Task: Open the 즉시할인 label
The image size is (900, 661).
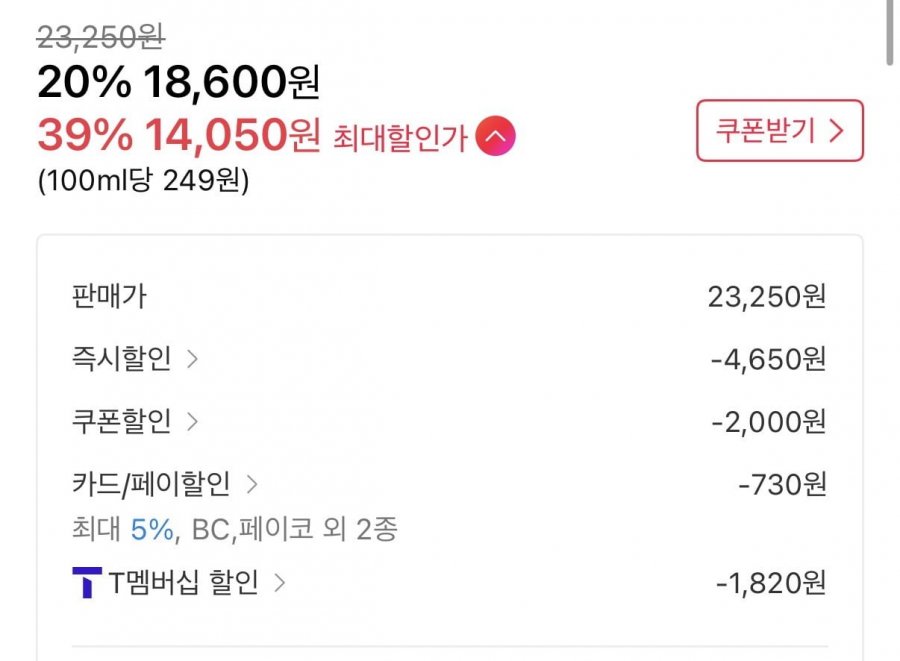Action: point(121,359)
